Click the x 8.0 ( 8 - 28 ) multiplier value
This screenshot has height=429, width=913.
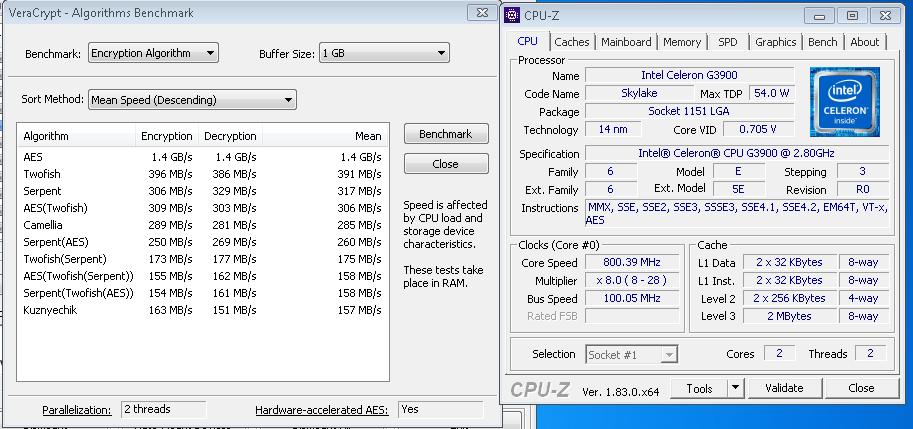tap(632, 281)
